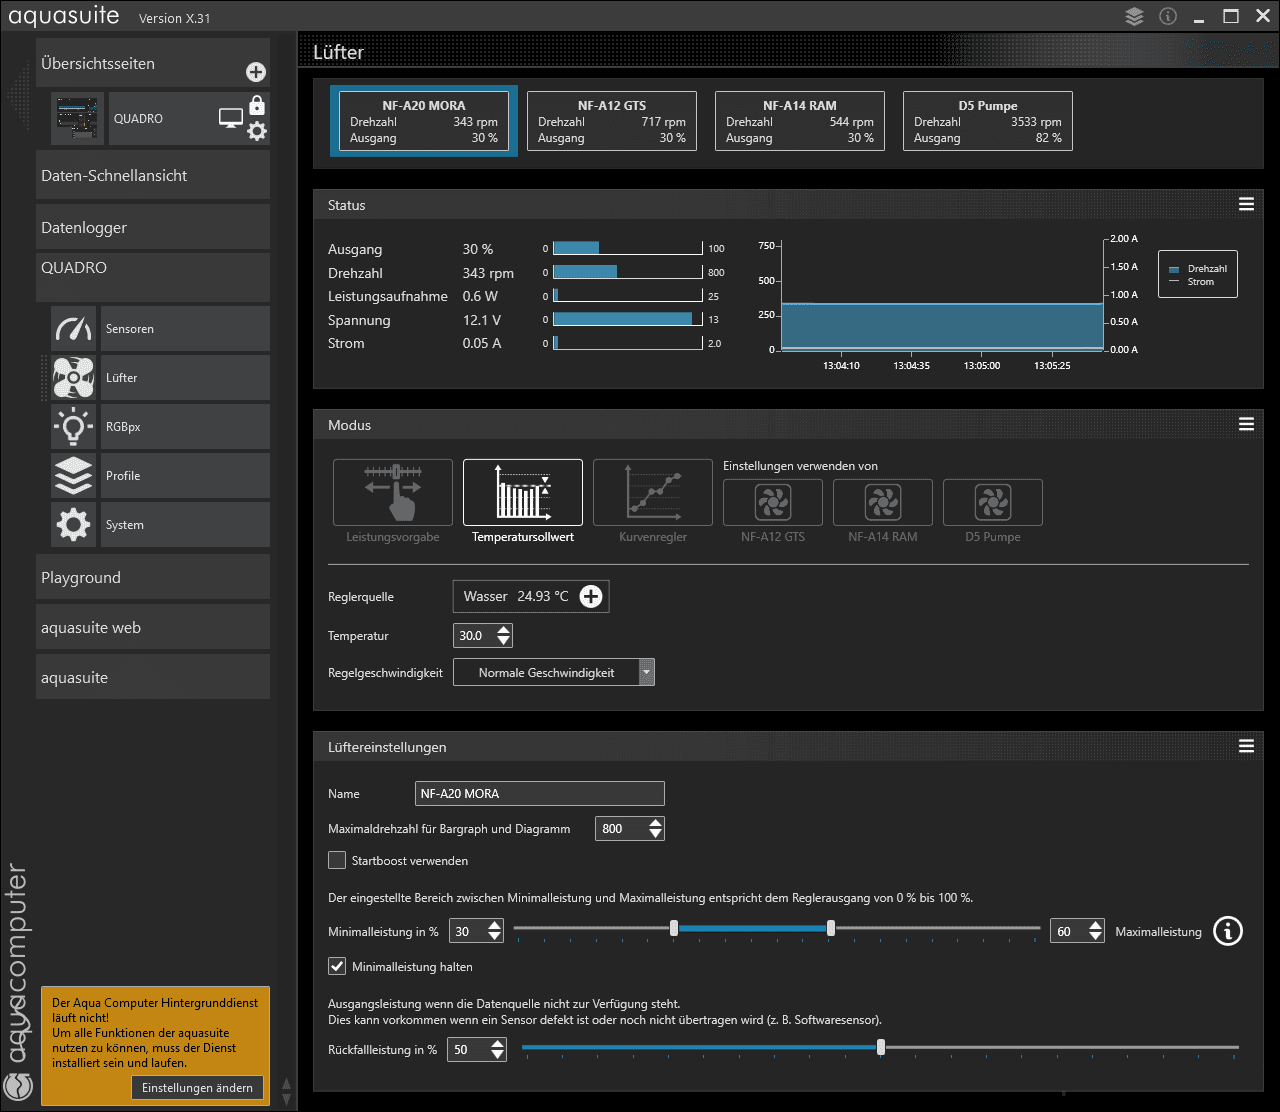Screen dimensions: 1280x1112
Task: Open the QUADRO overview page thumbnail
Action: tap(78, 118)
